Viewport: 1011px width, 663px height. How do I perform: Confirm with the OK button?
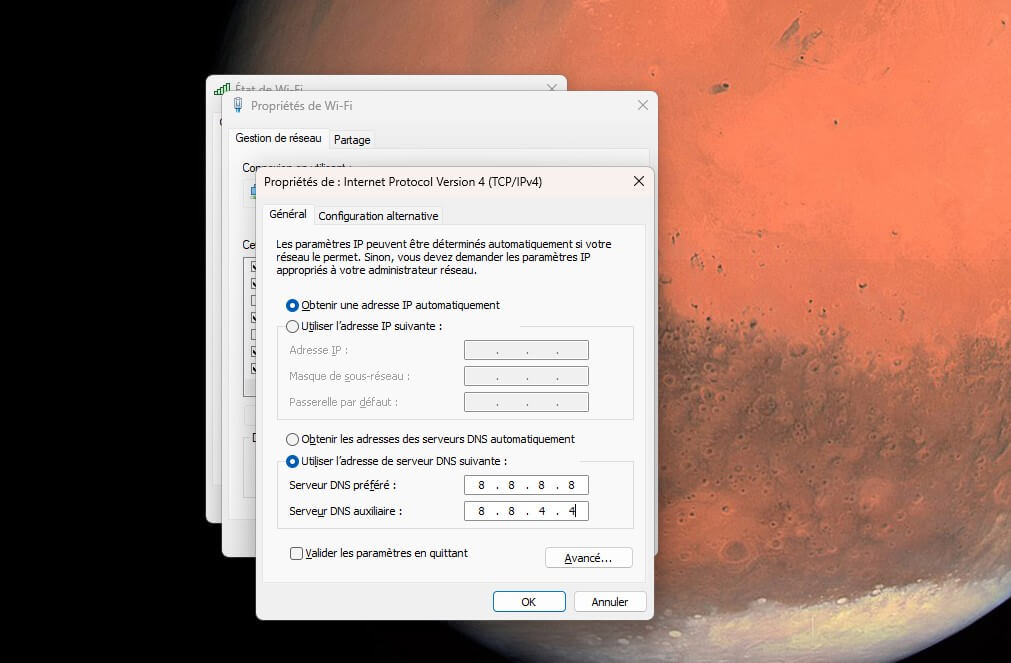pos(529,602)
